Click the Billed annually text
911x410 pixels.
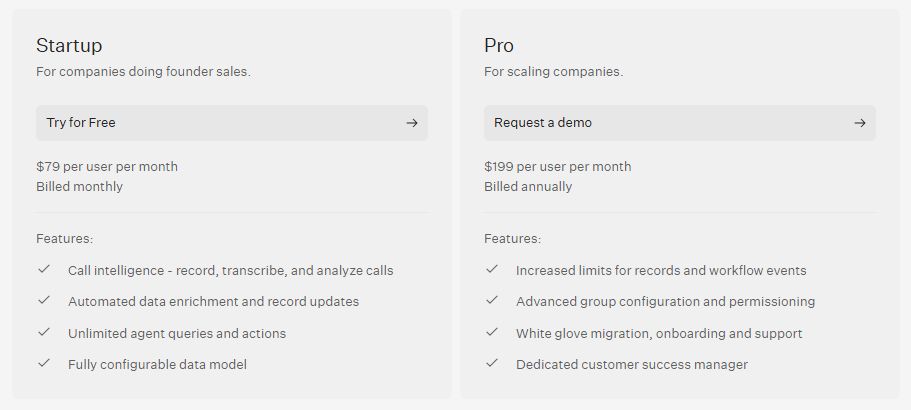[528, 186]
